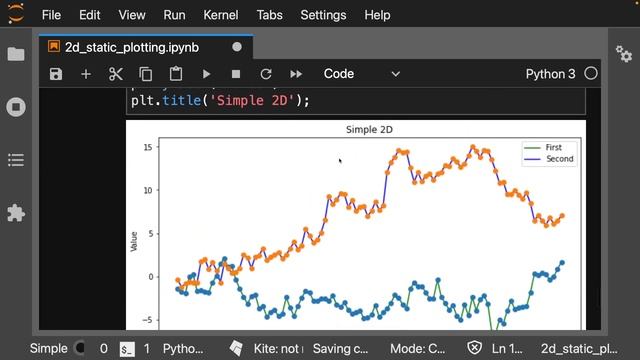This screenshot has height=360, width=640.
Task: Click the Saving status message
Action: click(x=340, y=349)
